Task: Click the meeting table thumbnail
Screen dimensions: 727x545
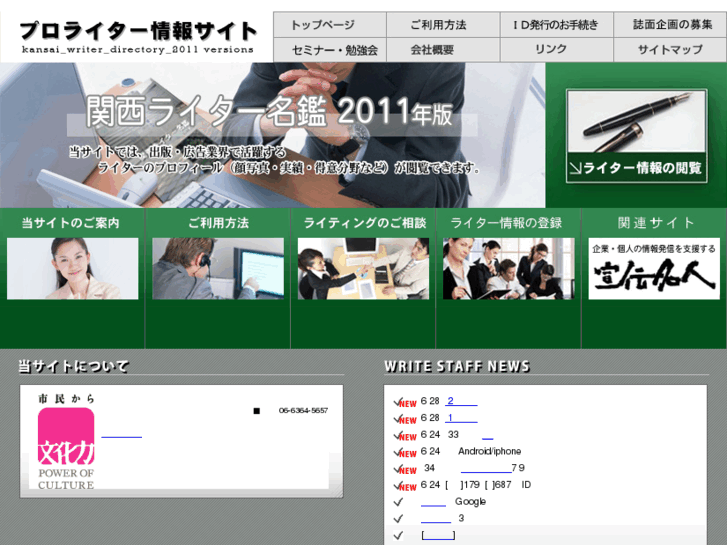Action: click(x=363, y=269)
